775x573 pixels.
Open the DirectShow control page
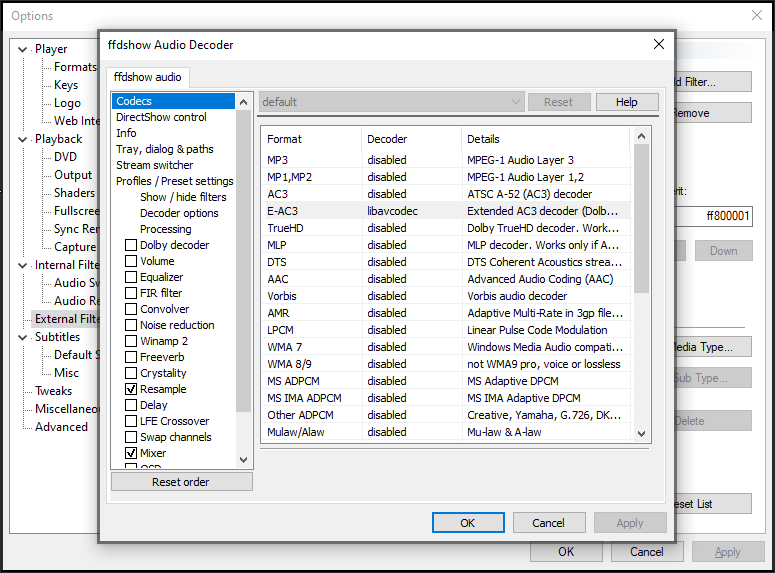(161, 117)
